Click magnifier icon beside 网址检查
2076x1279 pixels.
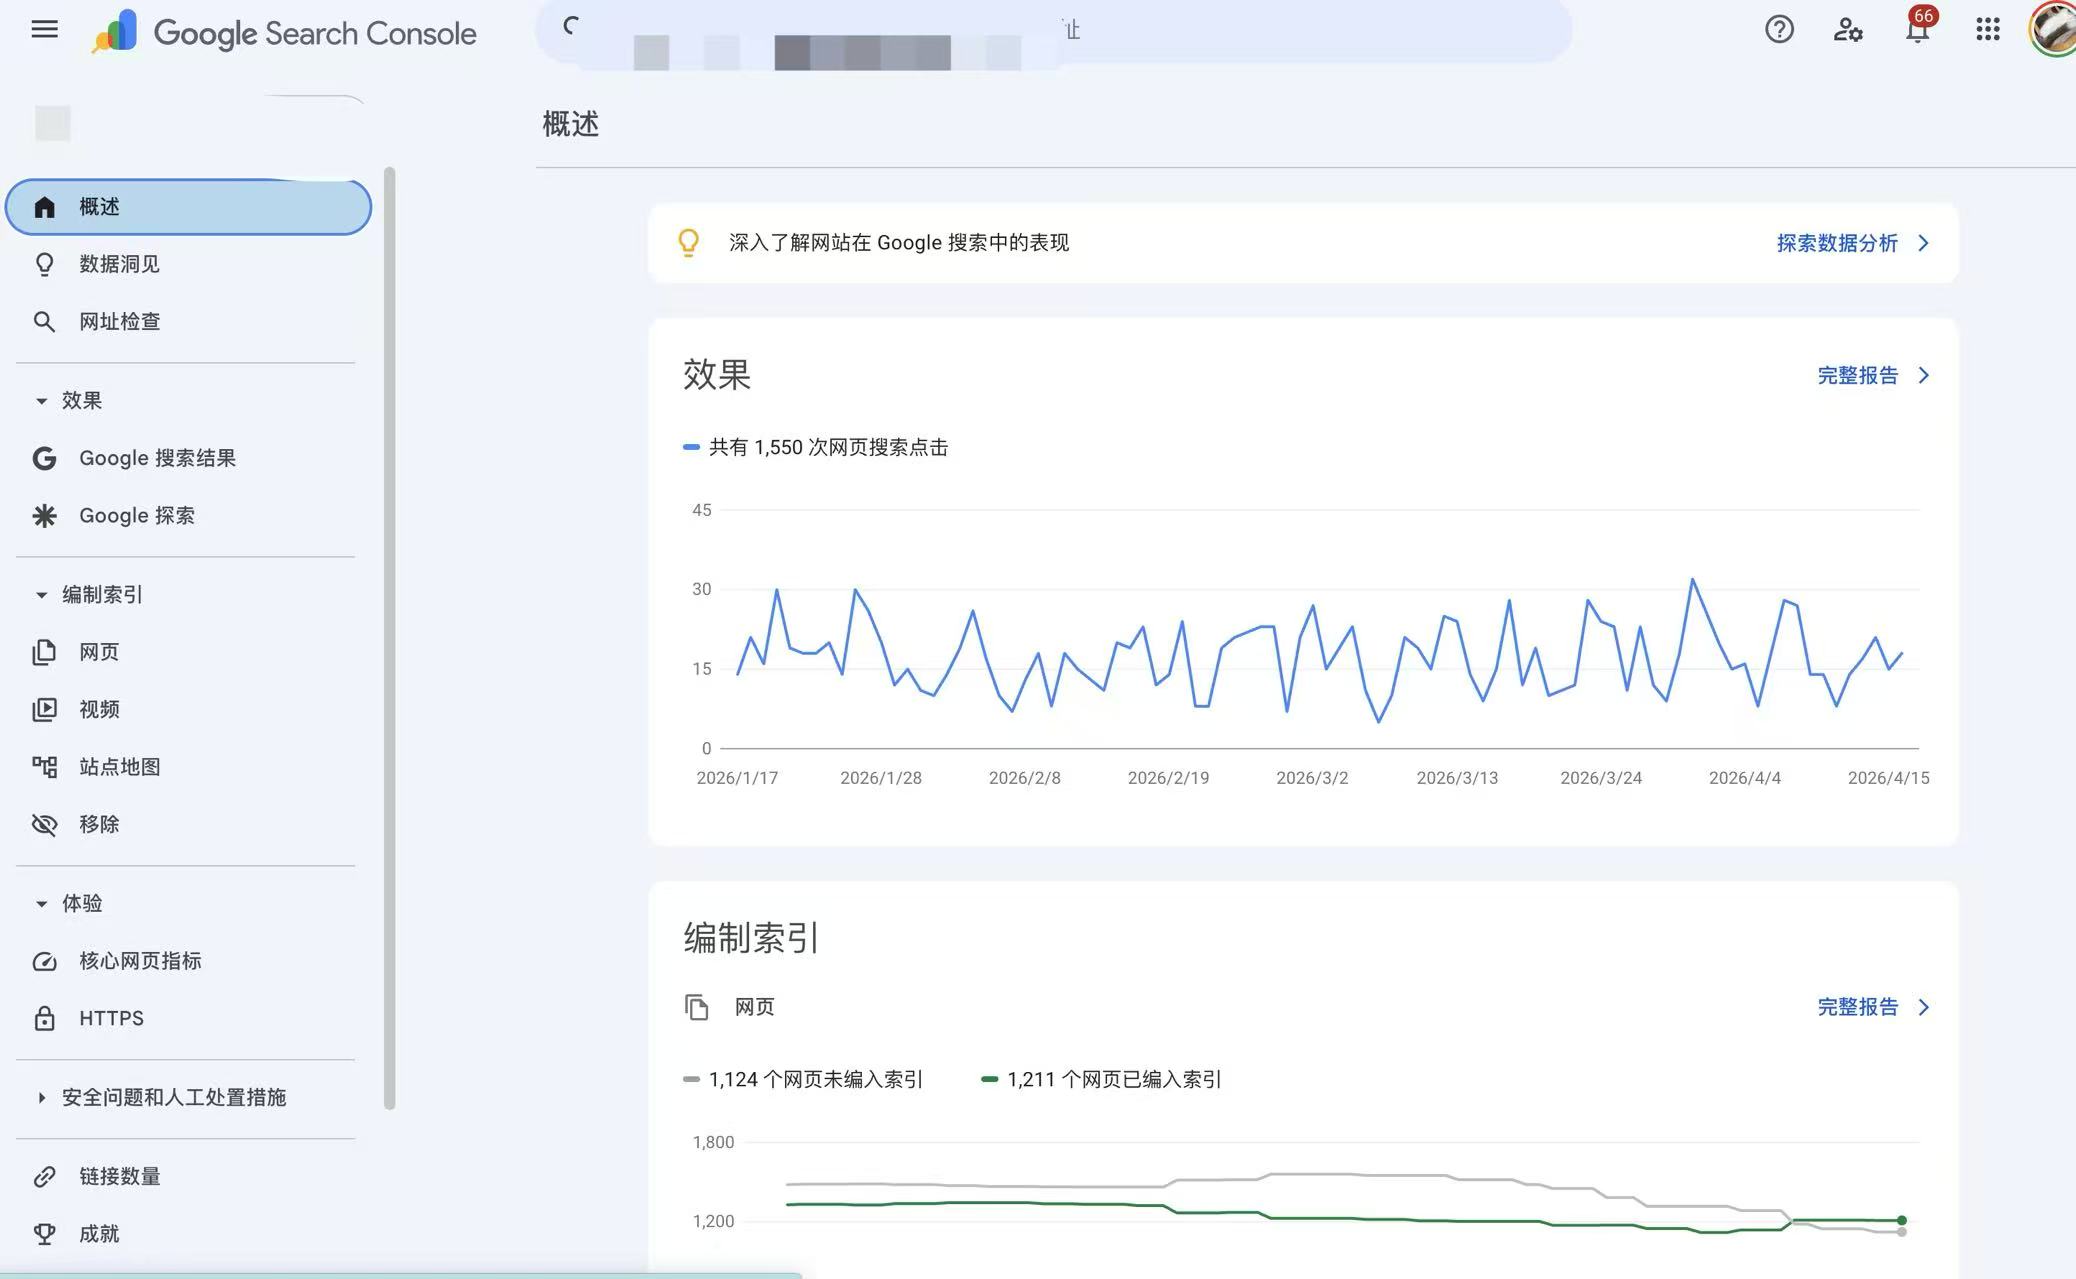tap(44, 321)
